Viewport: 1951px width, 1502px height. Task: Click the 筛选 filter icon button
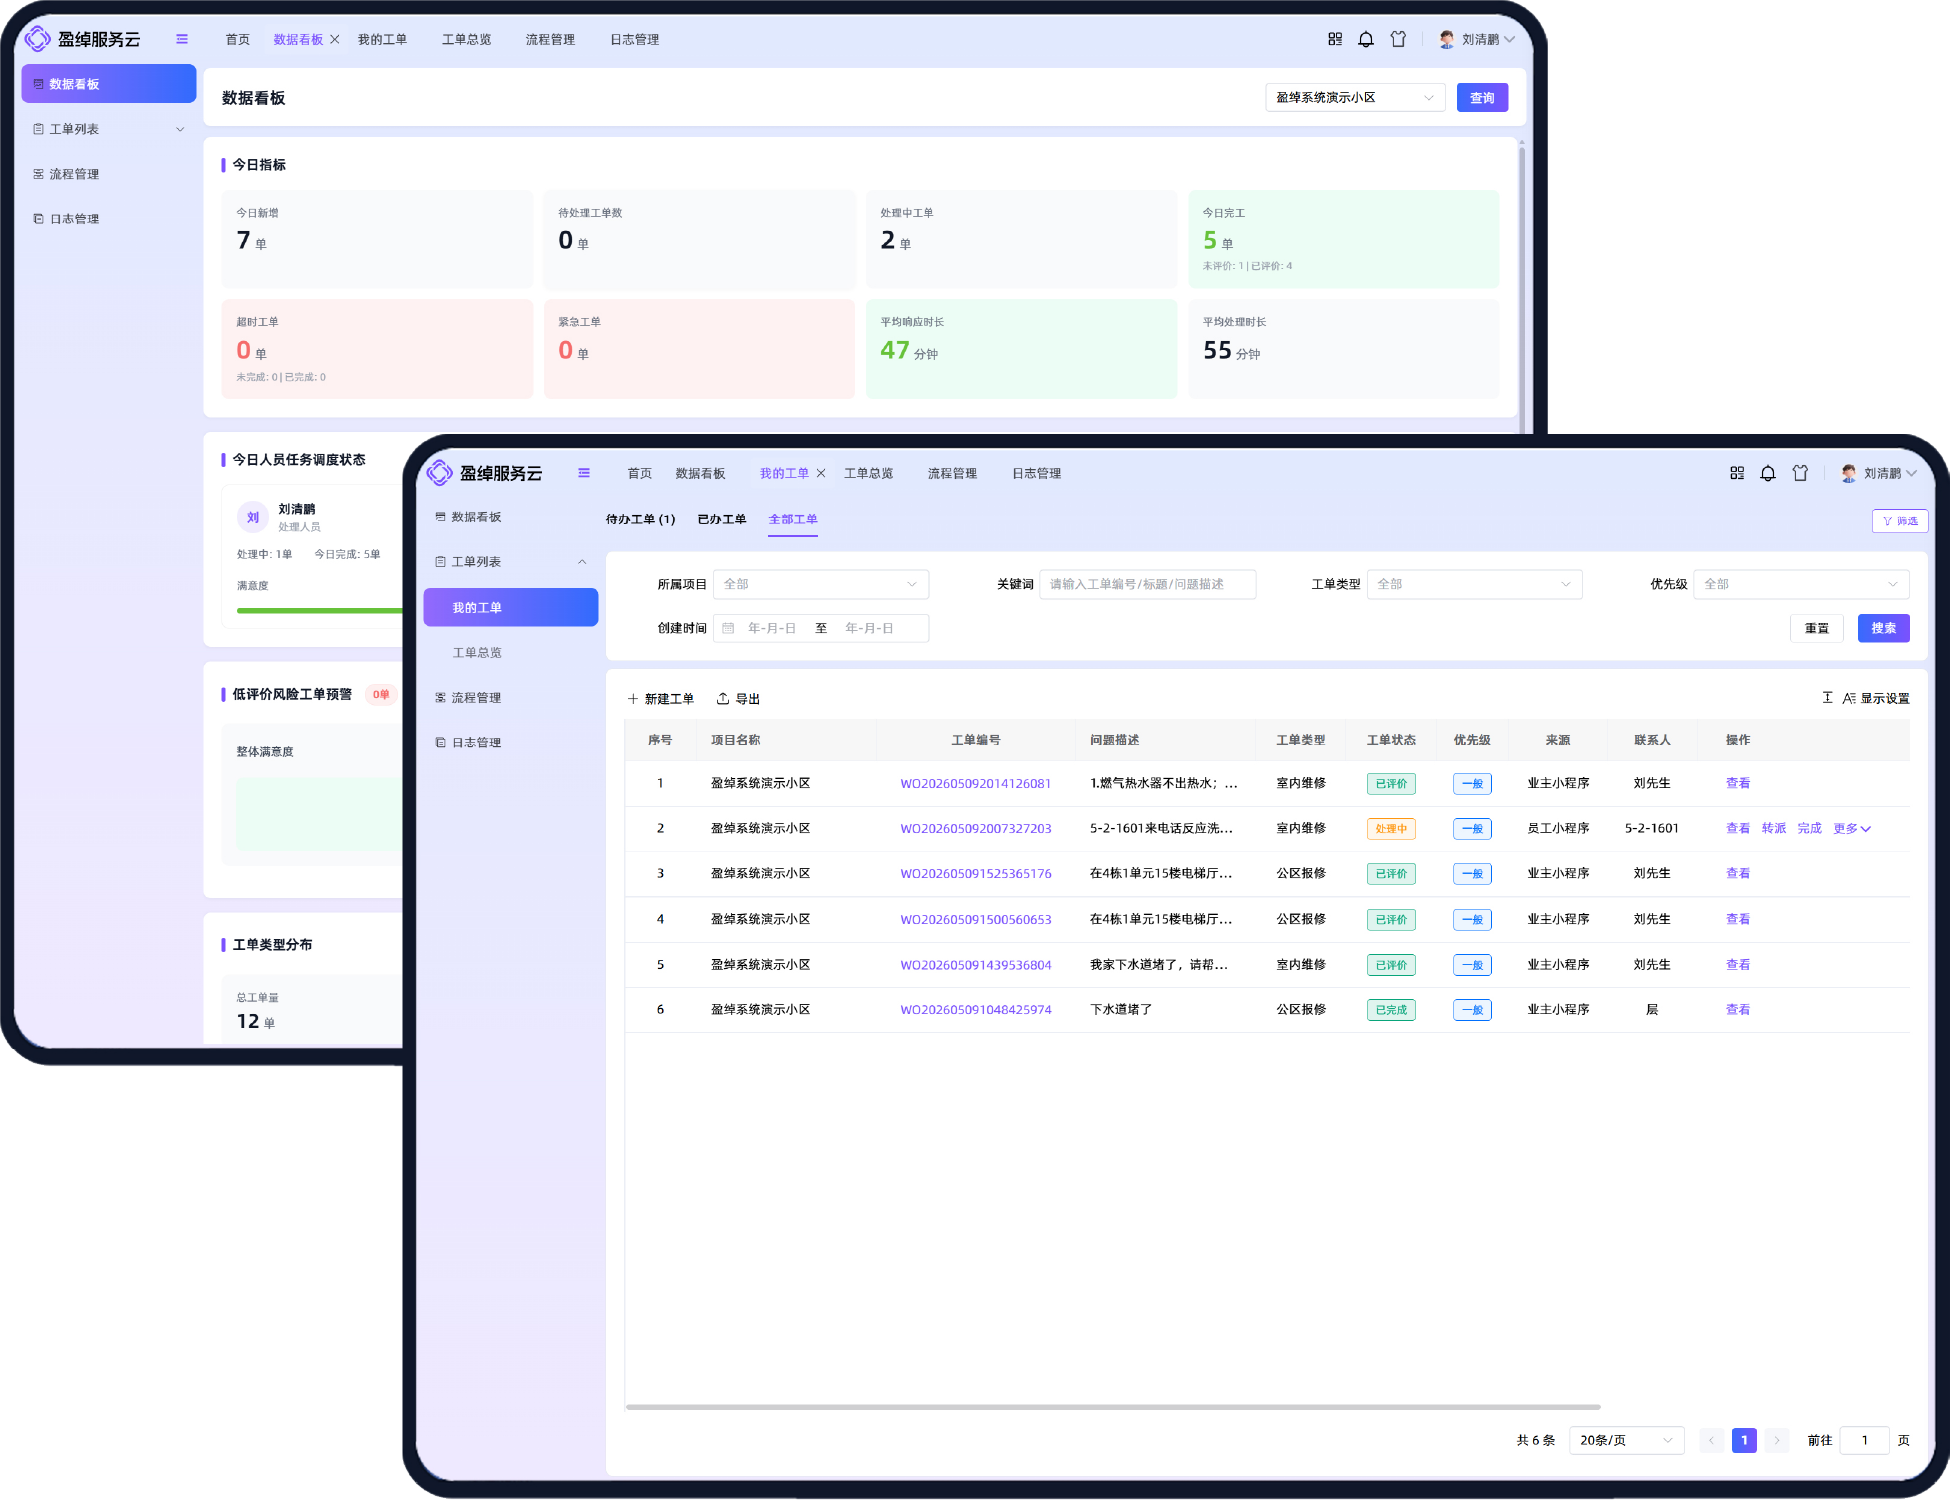pos(1899,521)
